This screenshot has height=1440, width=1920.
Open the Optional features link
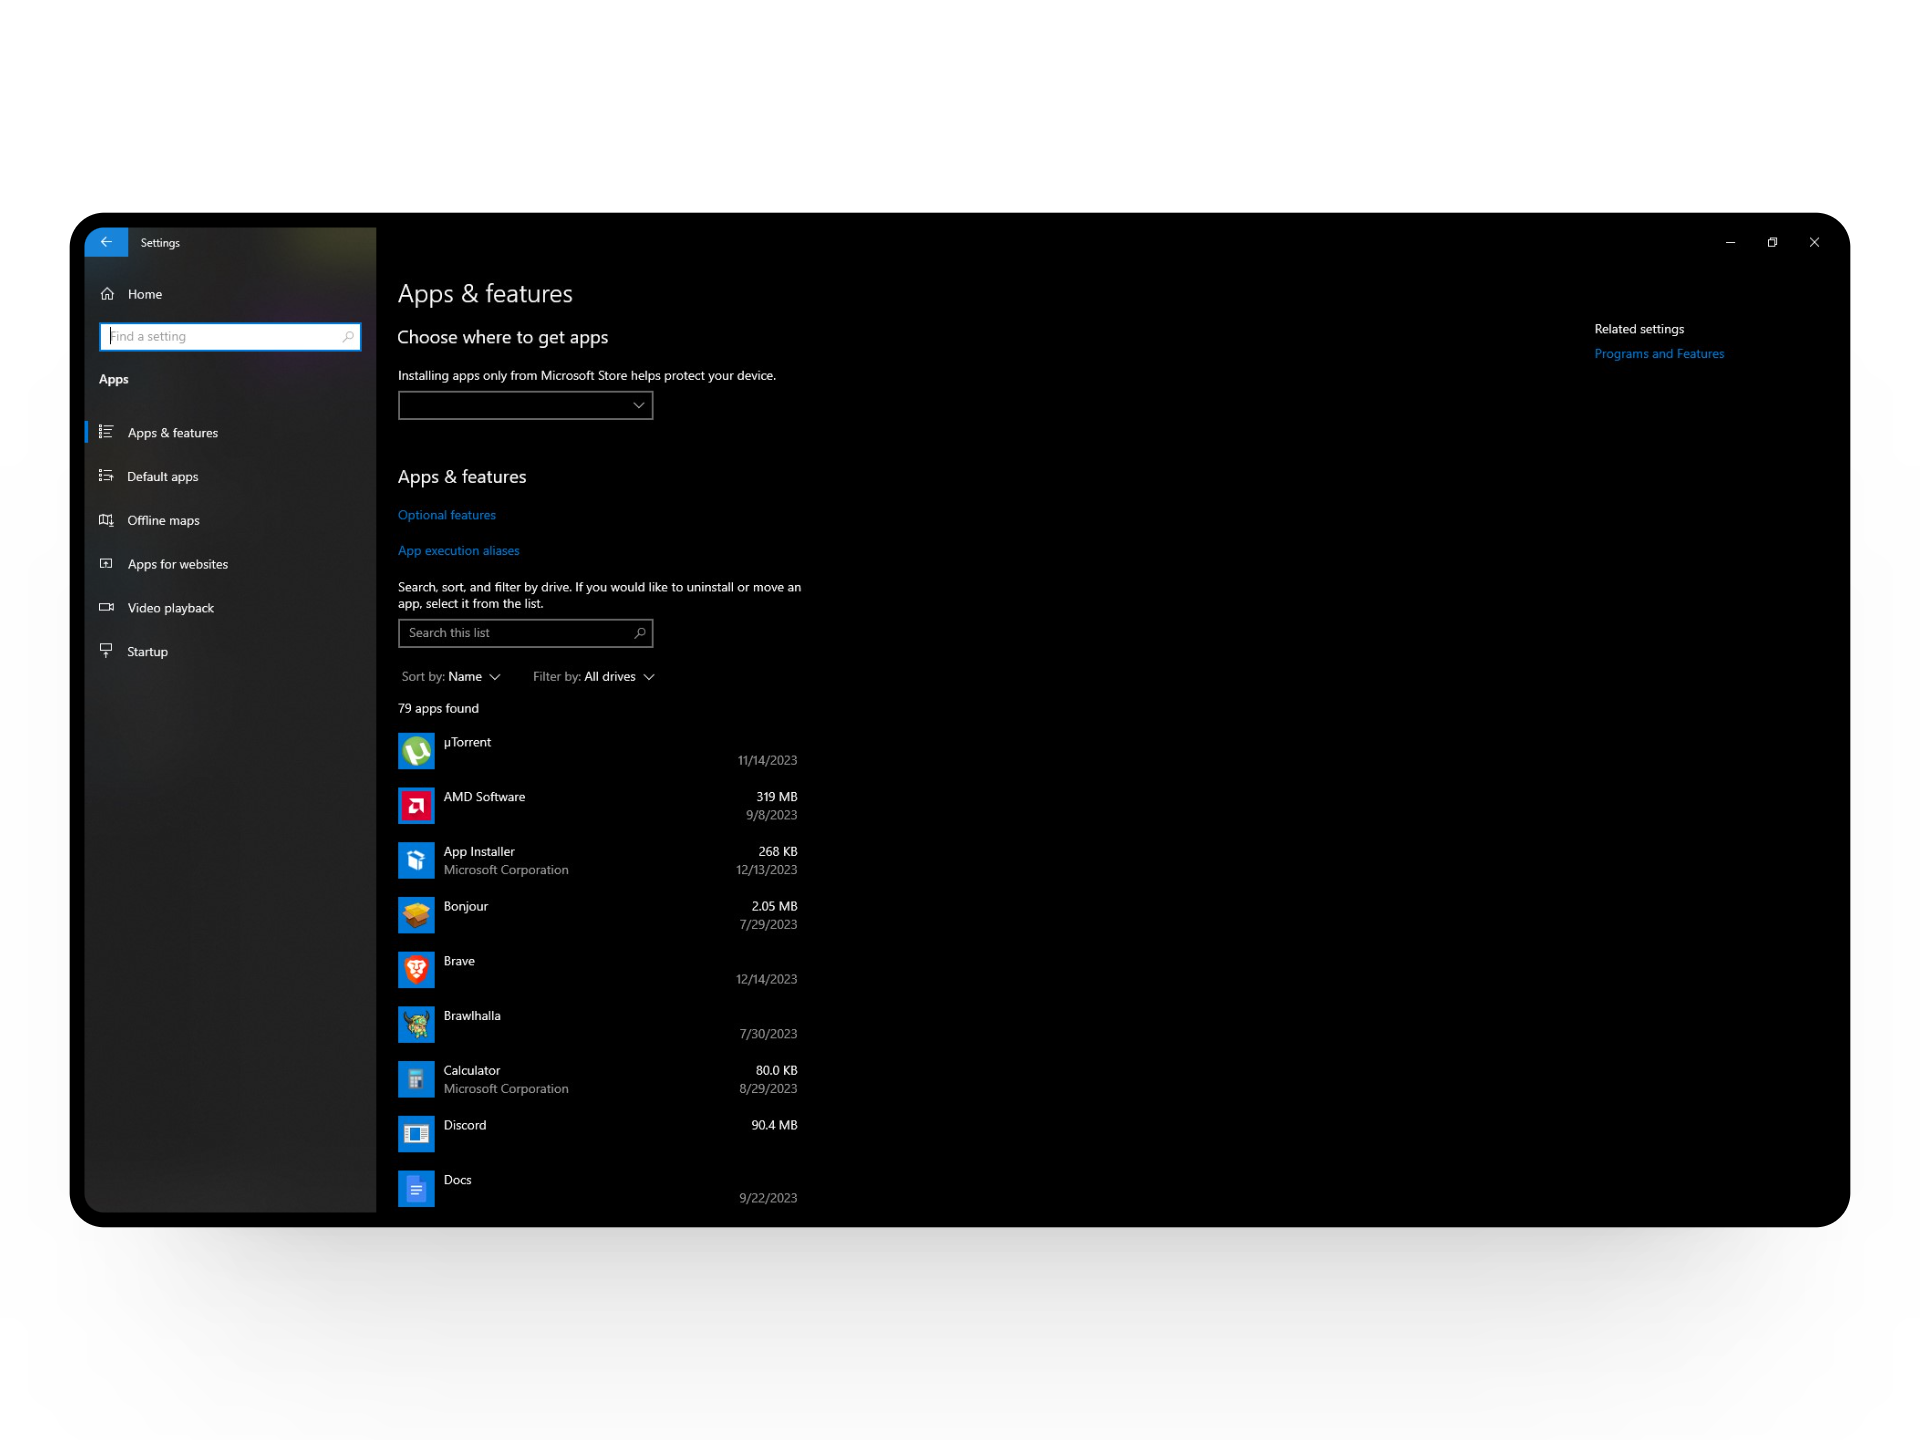pos(446,515)
